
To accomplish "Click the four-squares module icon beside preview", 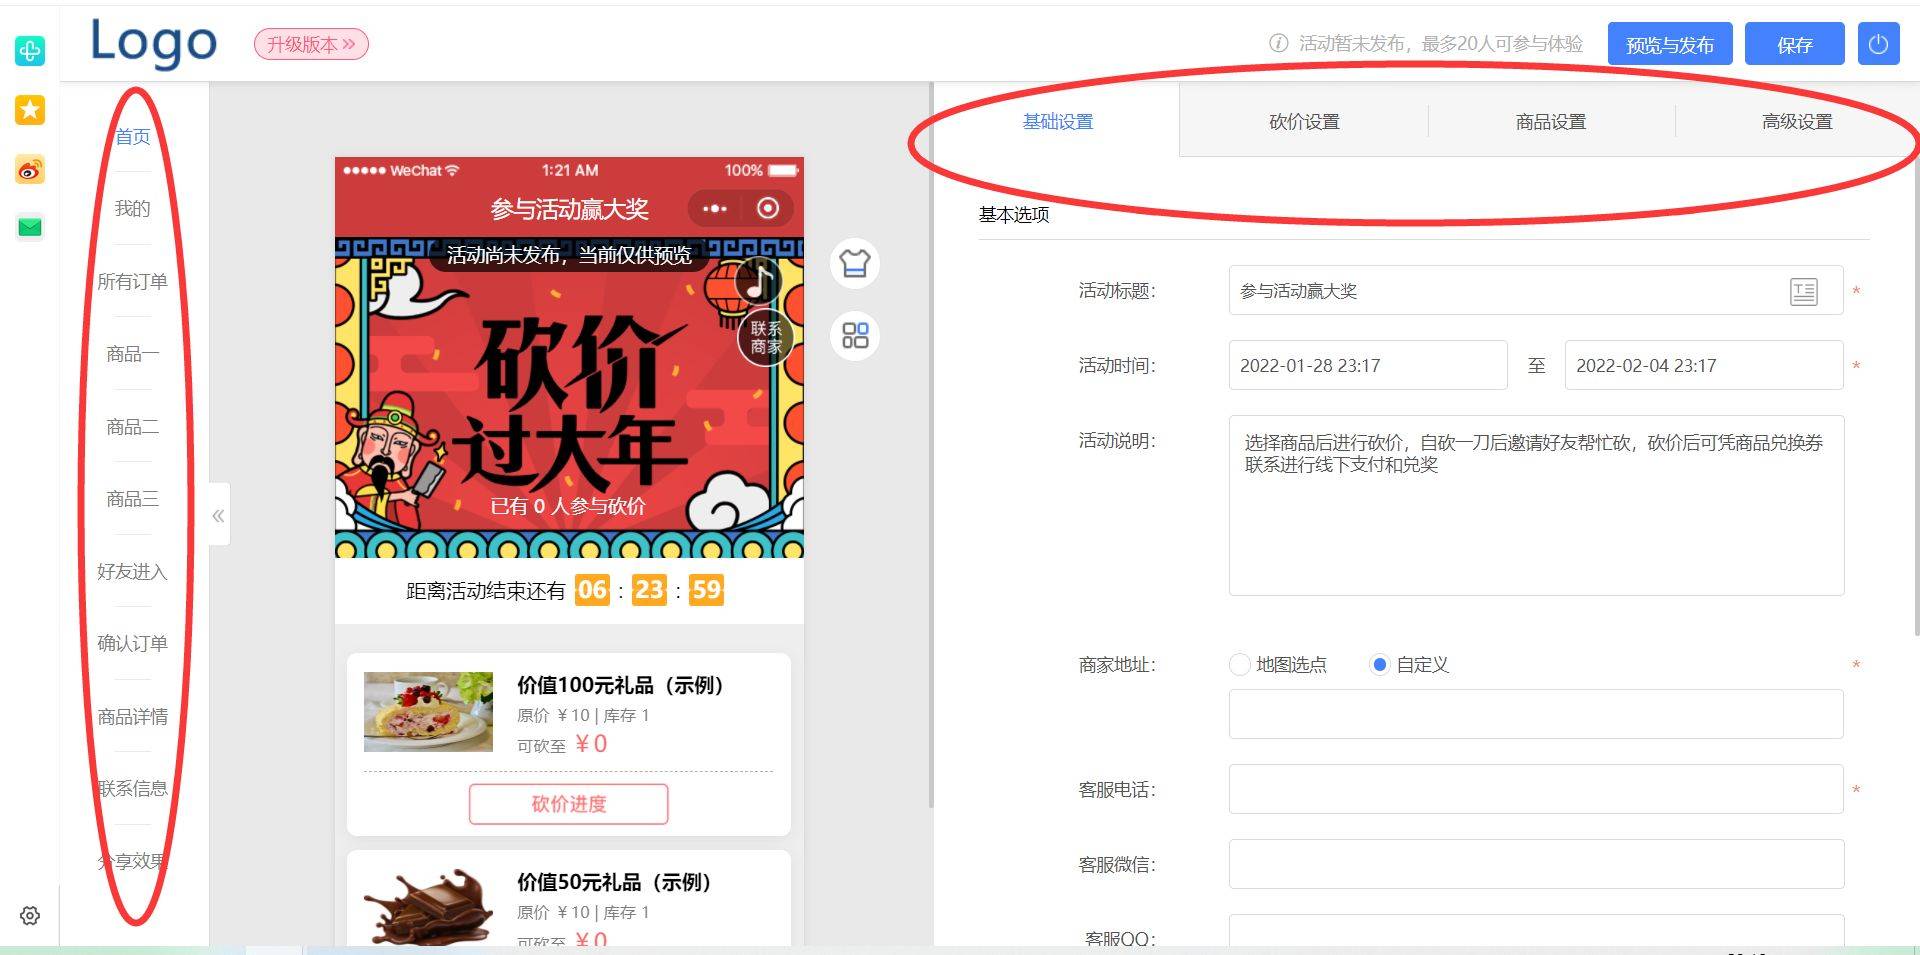I will coord(855,336).
